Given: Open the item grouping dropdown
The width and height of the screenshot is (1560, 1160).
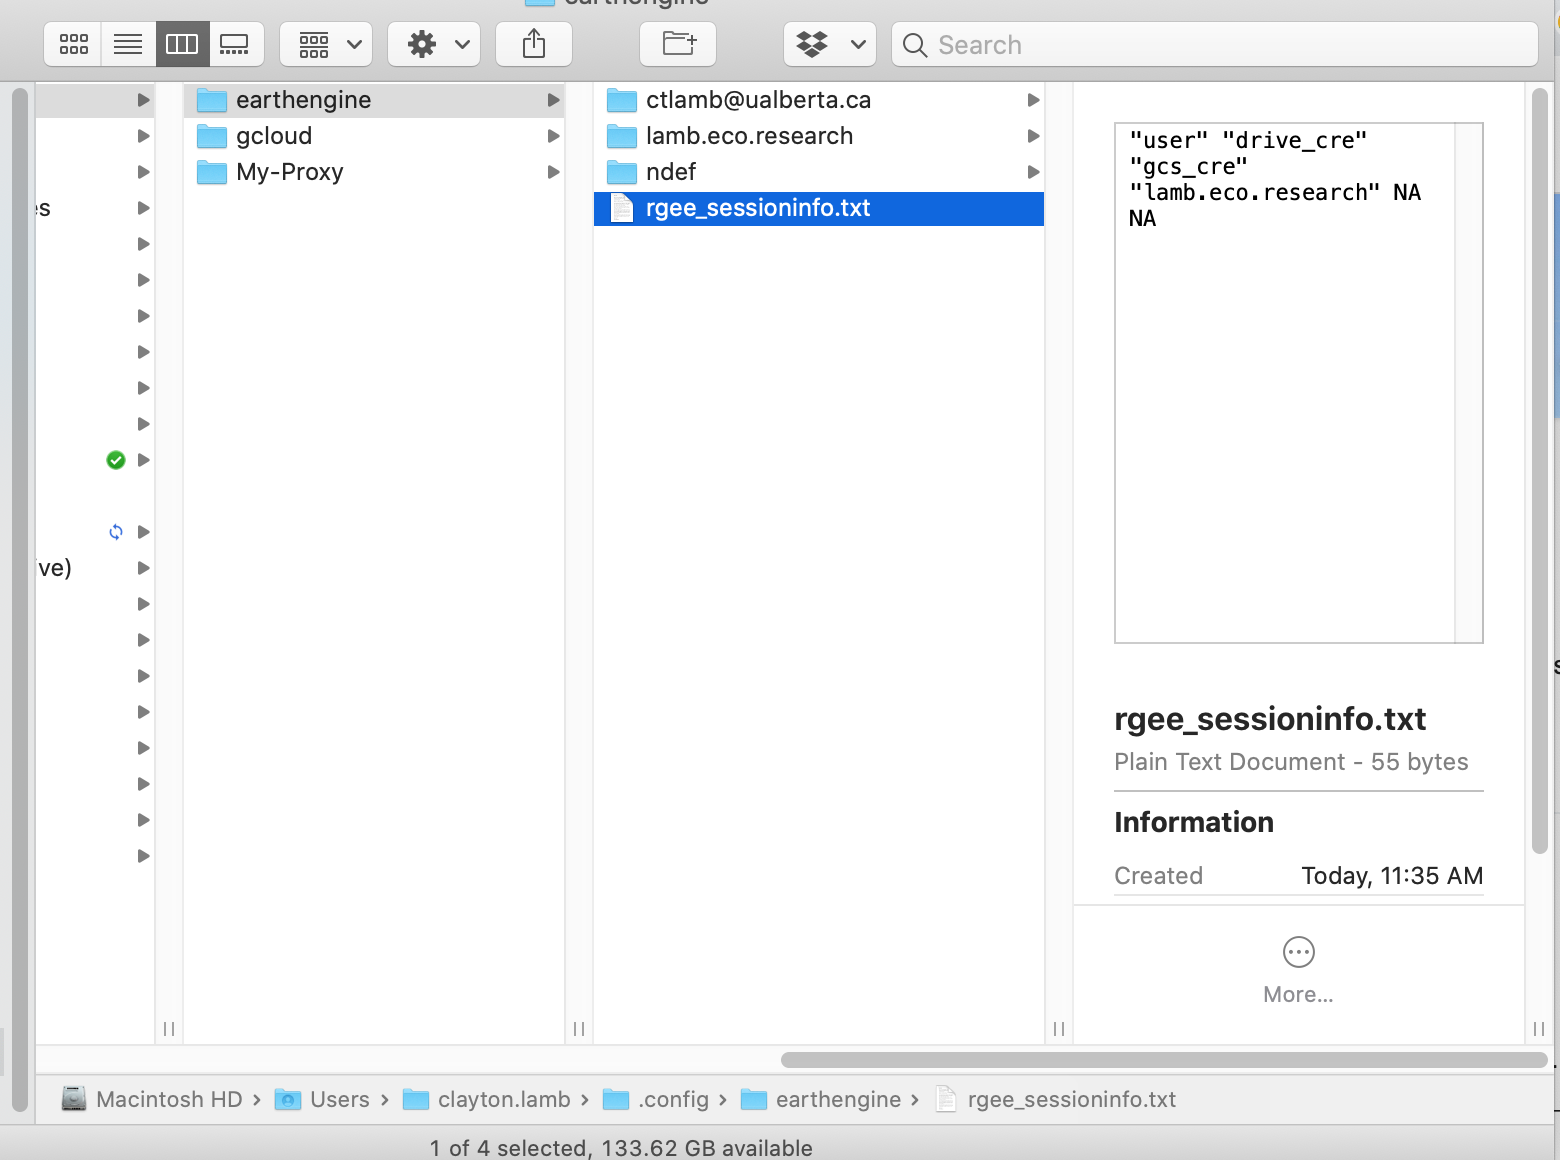Looking at the screenshot, I should 325,44.
